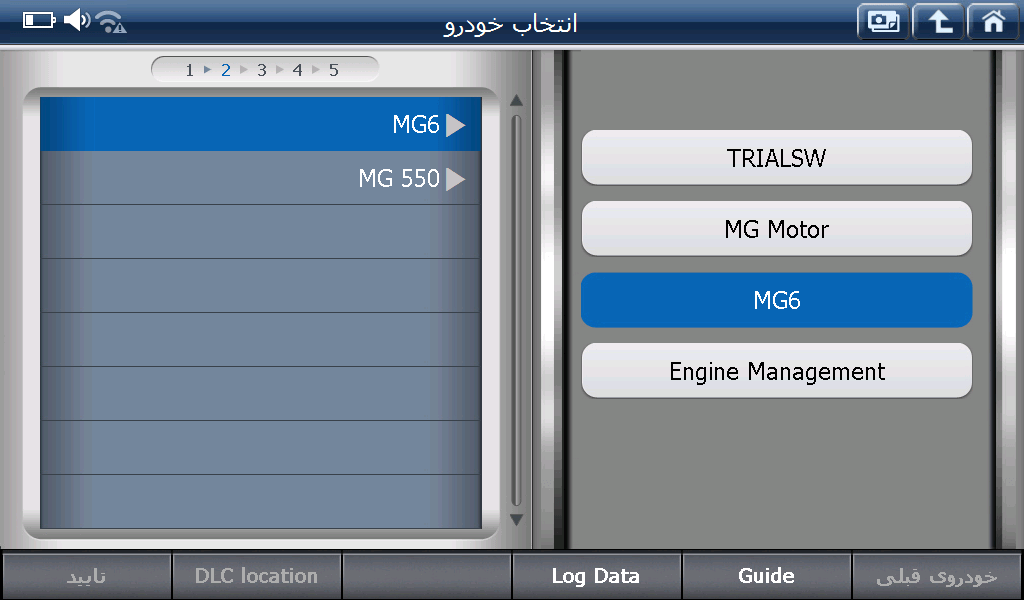
Task: Click the screenshot capture icon
Action: (x=883, y=22)
